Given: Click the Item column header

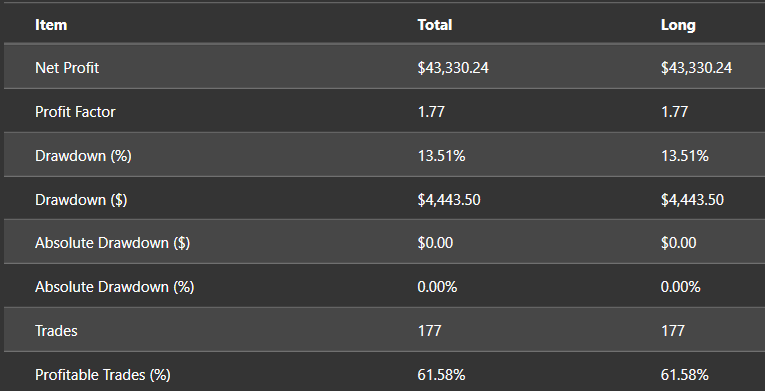Looking at the screenshot, I should coord(51,25).
